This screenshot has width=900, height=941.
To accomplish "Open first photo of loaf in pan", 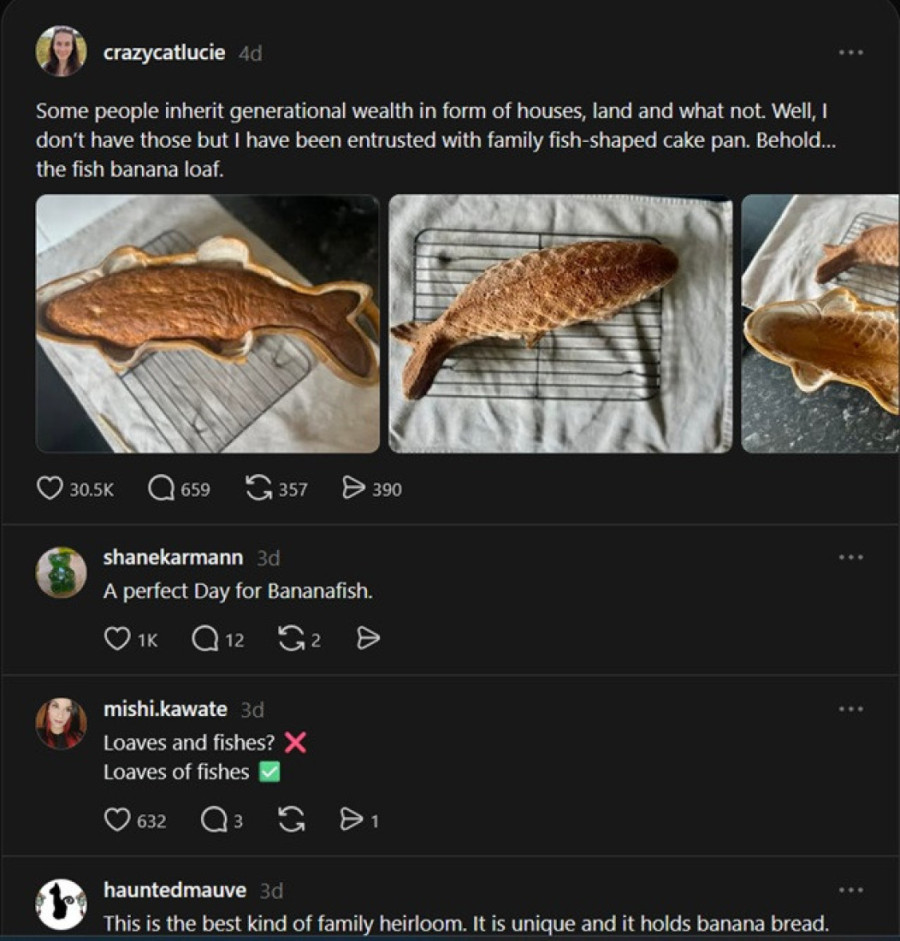I will (208, 323).
